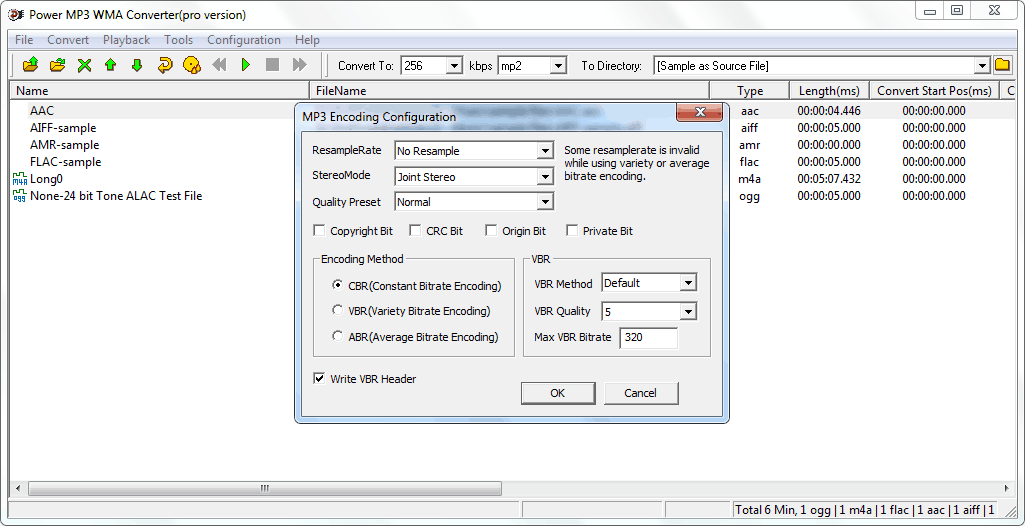Open the Help menu
Viewport: 1025px width, 526px height.
point(307,40)
